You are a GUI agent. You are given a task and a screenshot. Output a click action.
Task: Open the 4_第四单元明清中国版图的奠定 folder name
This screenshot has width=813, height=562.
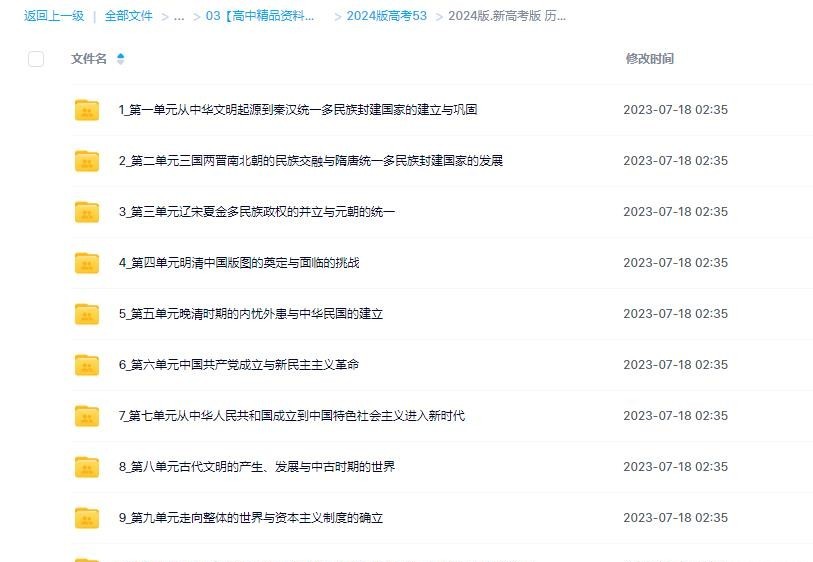[239, 263]
